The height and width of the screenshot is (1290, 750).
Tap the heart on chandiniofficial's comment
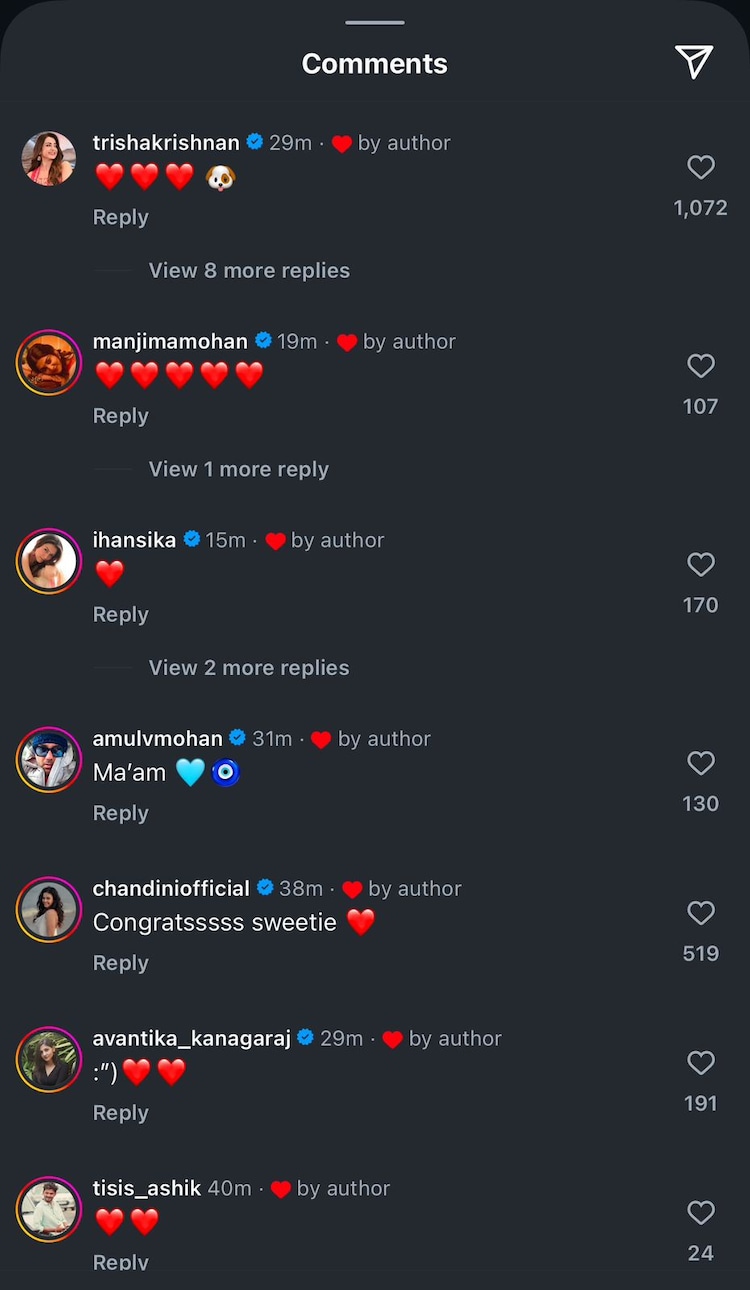[x=701, y=913]
